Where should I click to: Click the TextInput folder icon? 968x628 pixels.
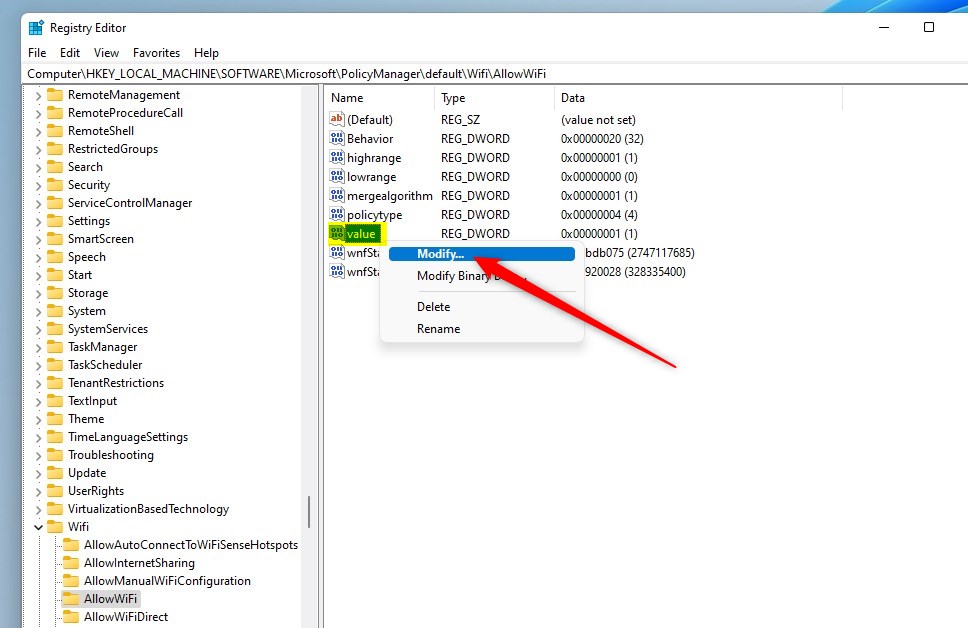(x=56, y=401)
